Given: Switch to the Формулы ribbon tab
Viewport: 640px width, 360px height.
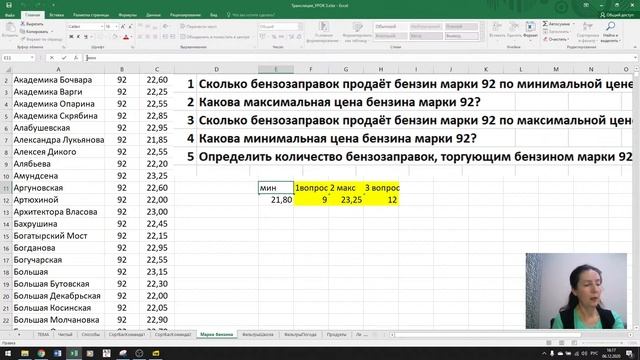Looking at the screenshot, I should click(x=127, y=15).
